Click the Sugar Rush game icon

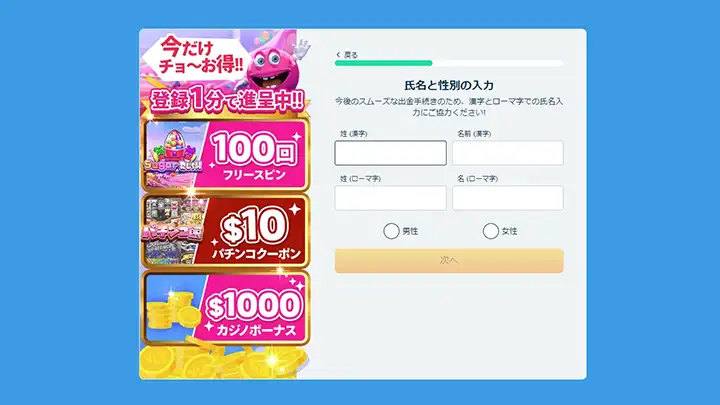click(x=173, y=154)
